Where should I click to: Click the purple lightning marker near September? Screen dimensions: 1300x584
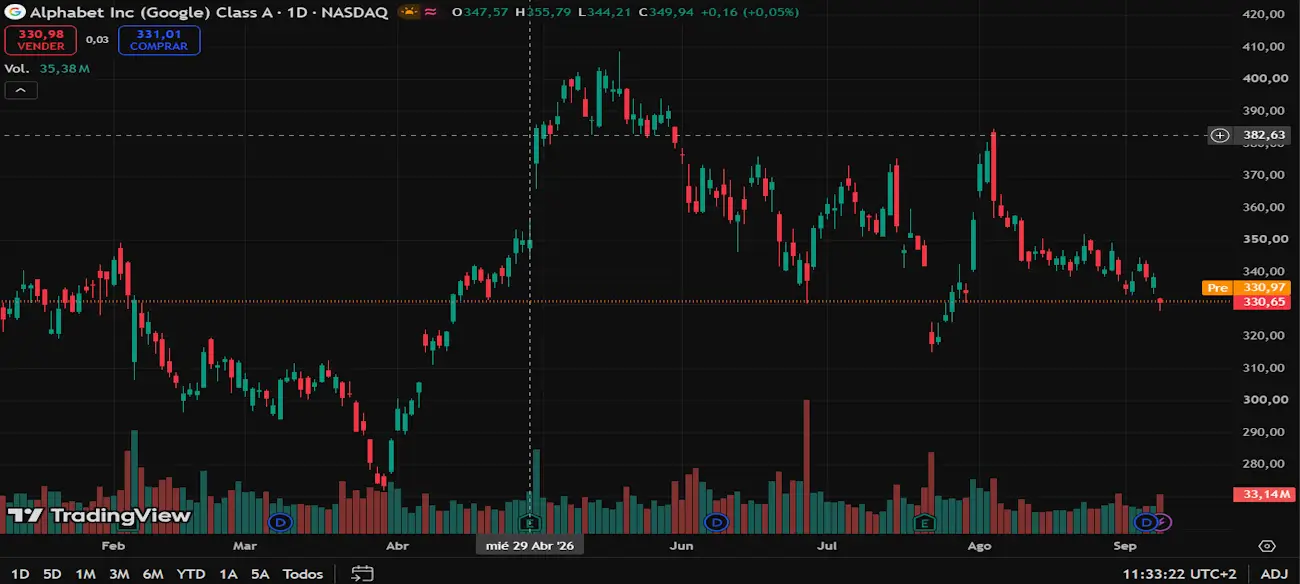(x=1162, y=522)
